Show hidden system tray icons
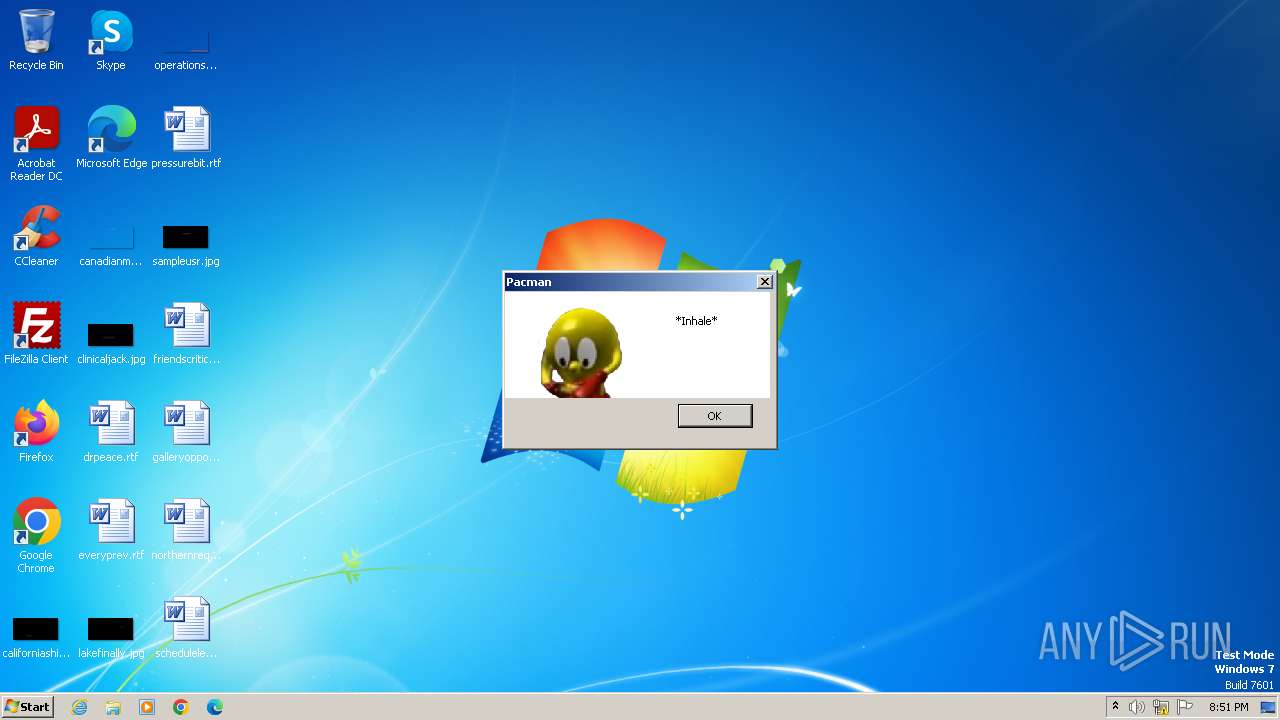Viewport: 1280px width, 720px height. click(1115, 707)
